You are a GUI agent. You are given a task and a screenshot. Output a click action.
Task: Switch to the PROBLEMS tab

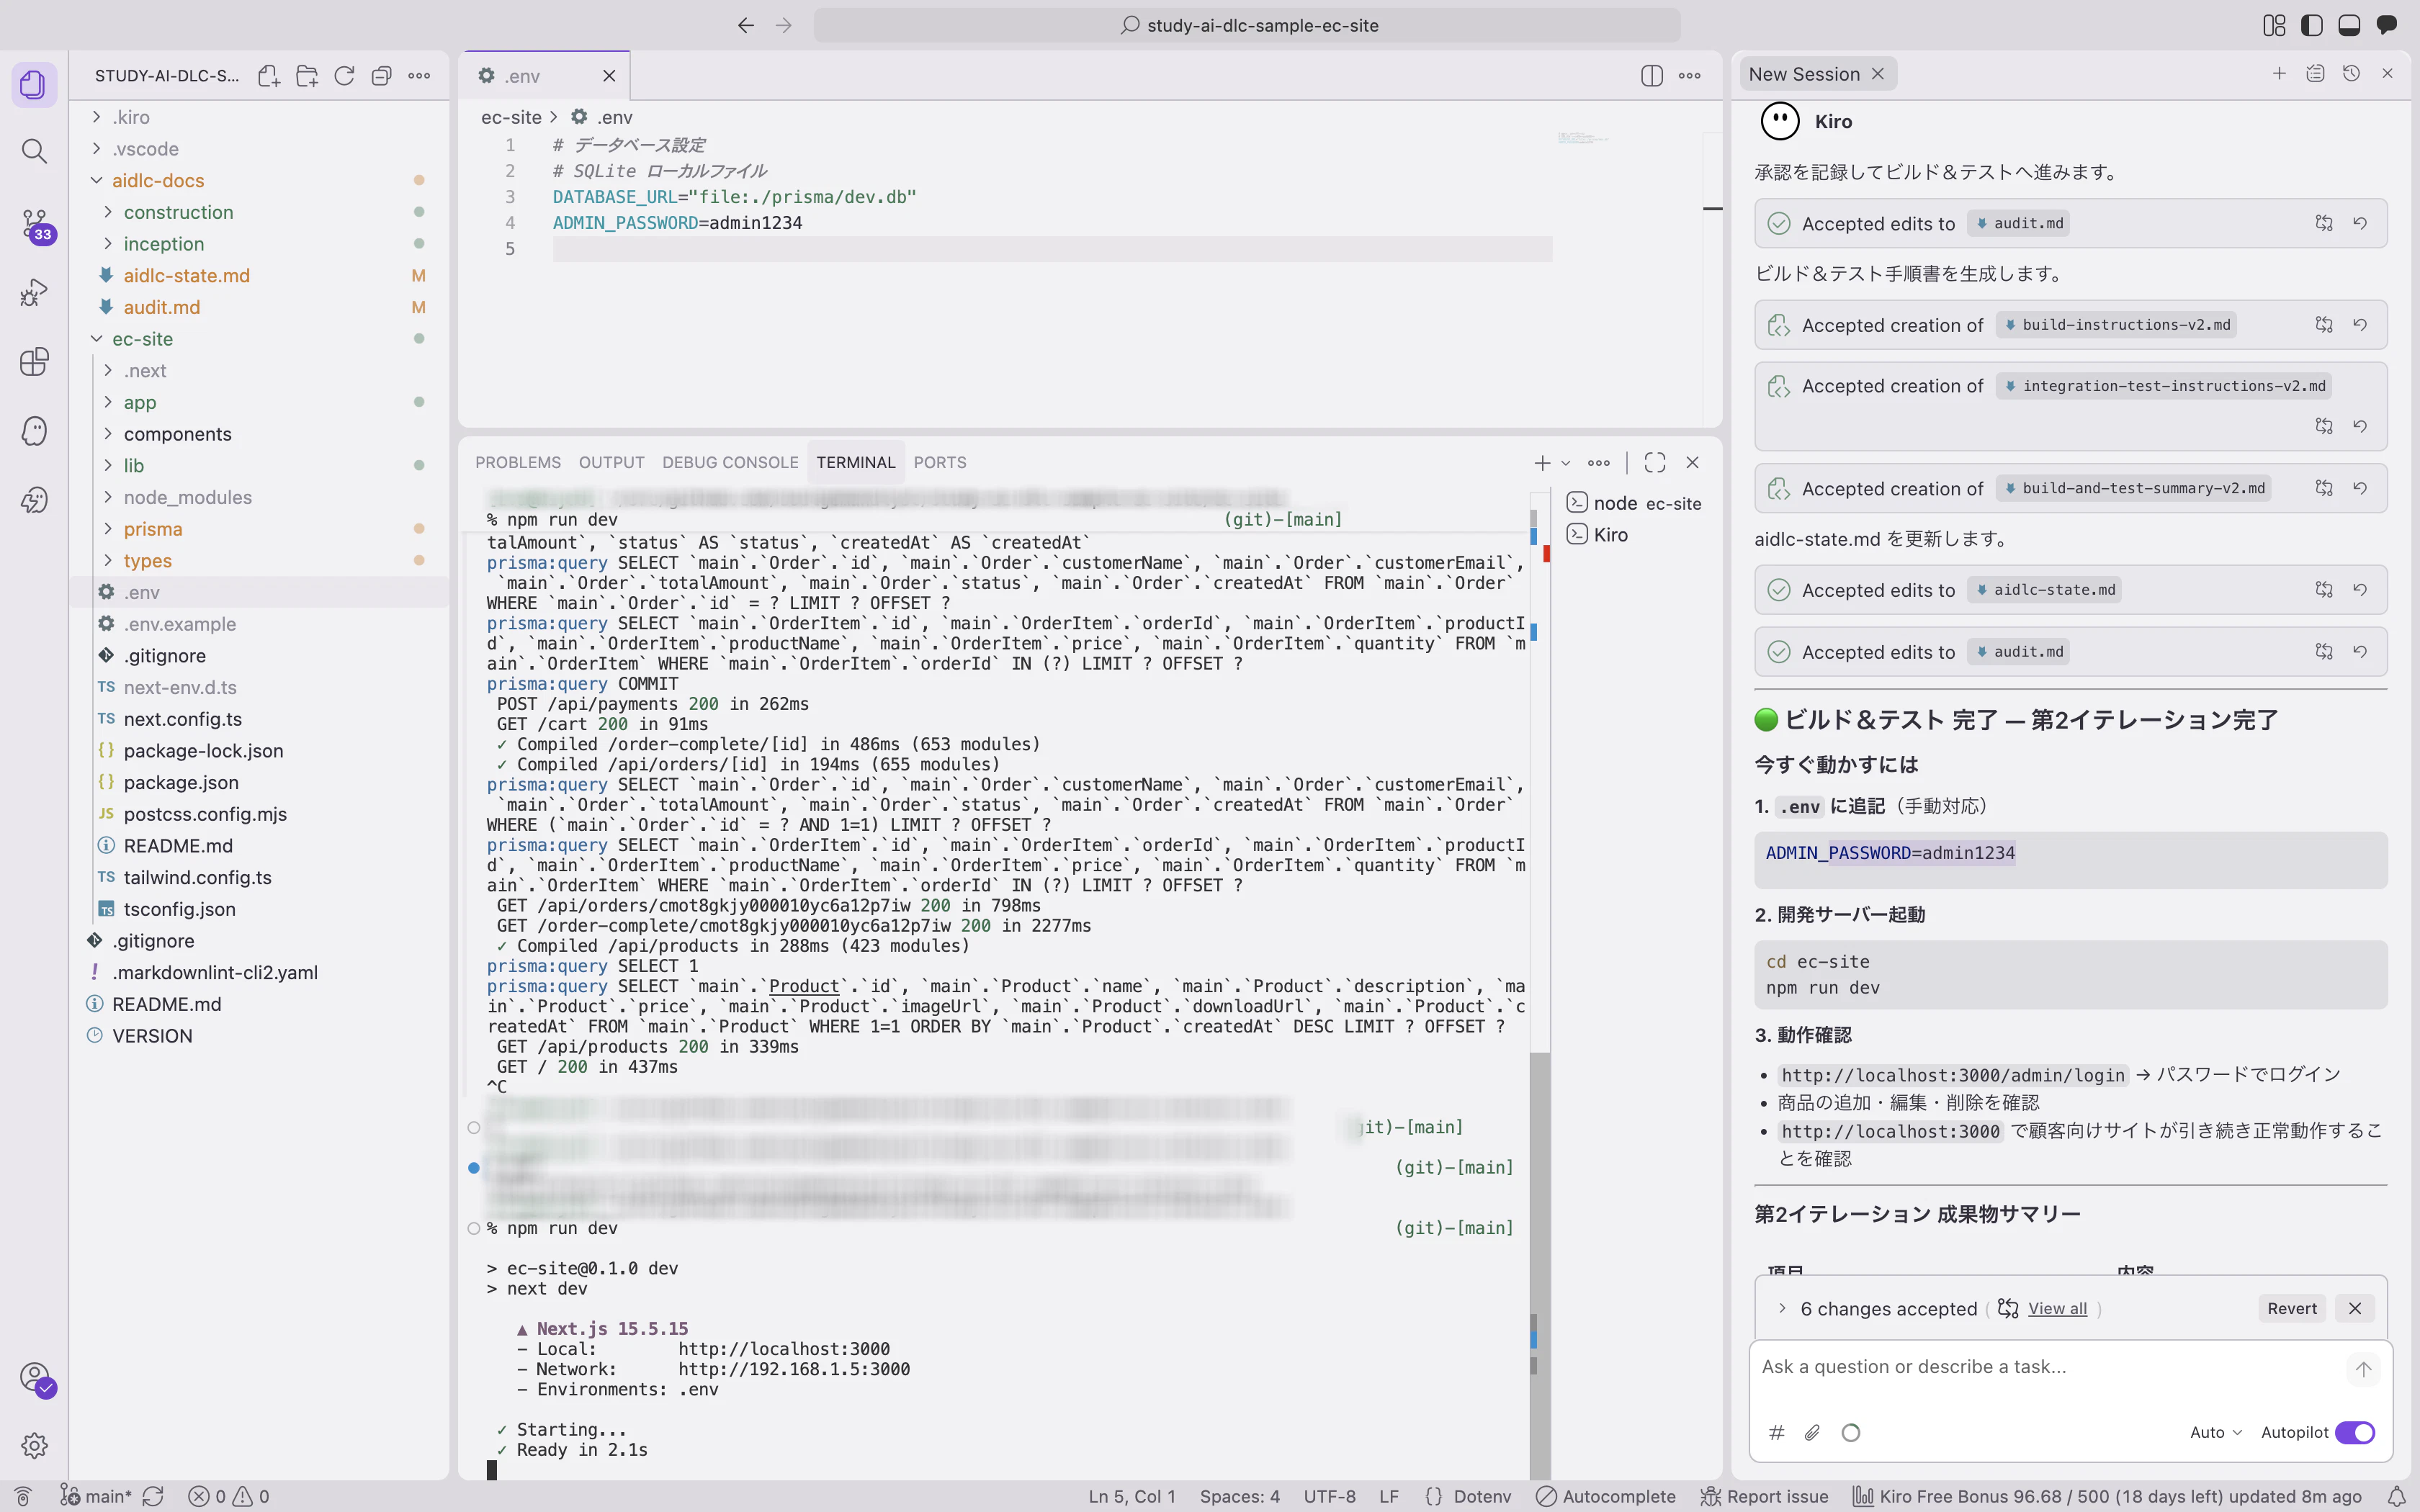pos(517,462)
